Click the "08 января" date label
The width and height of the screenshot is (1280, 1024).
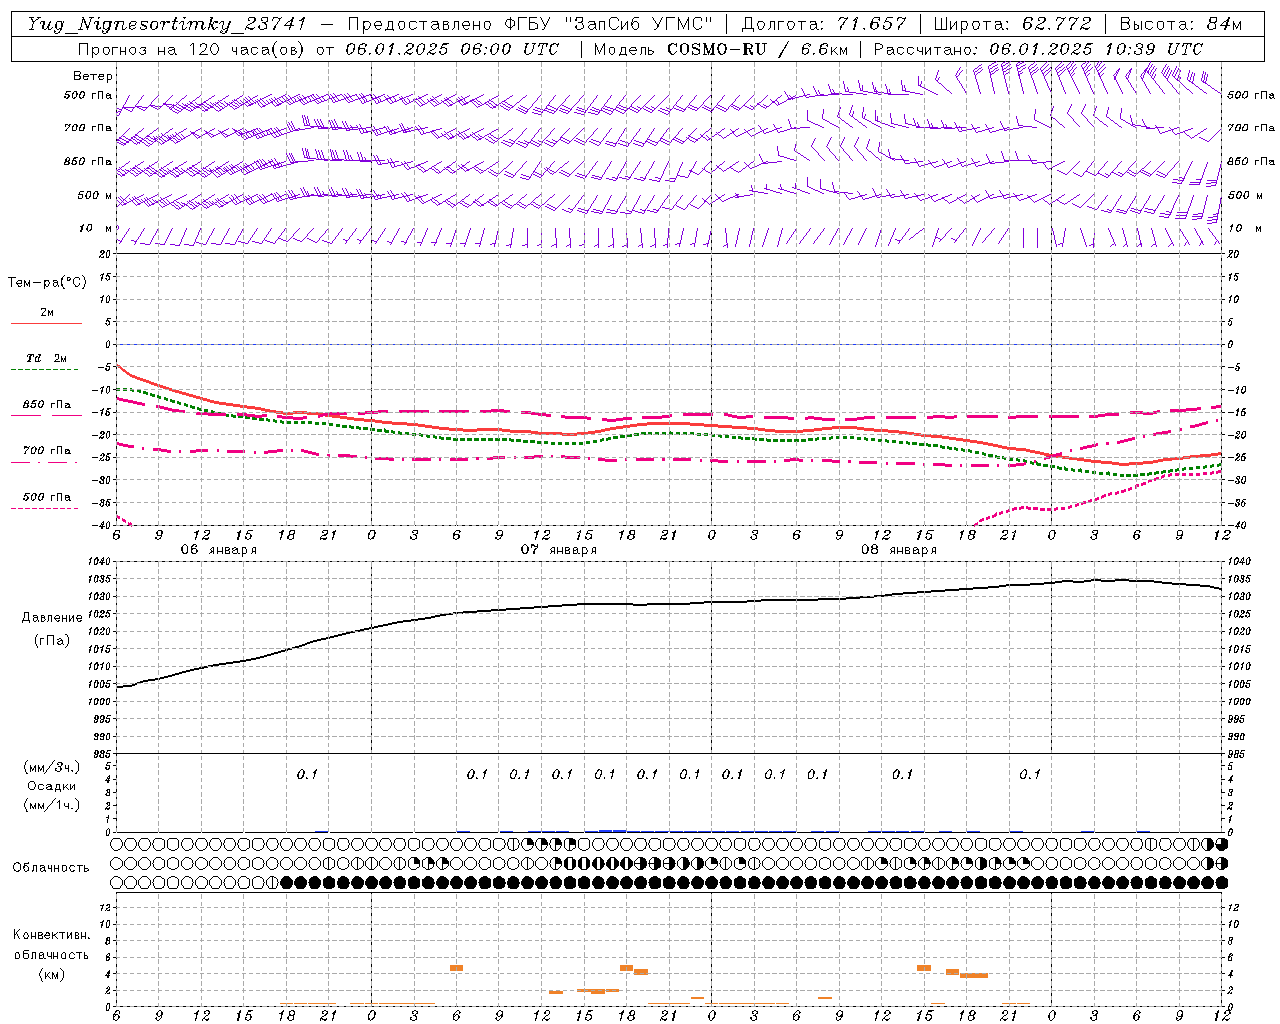coord(898,550)
